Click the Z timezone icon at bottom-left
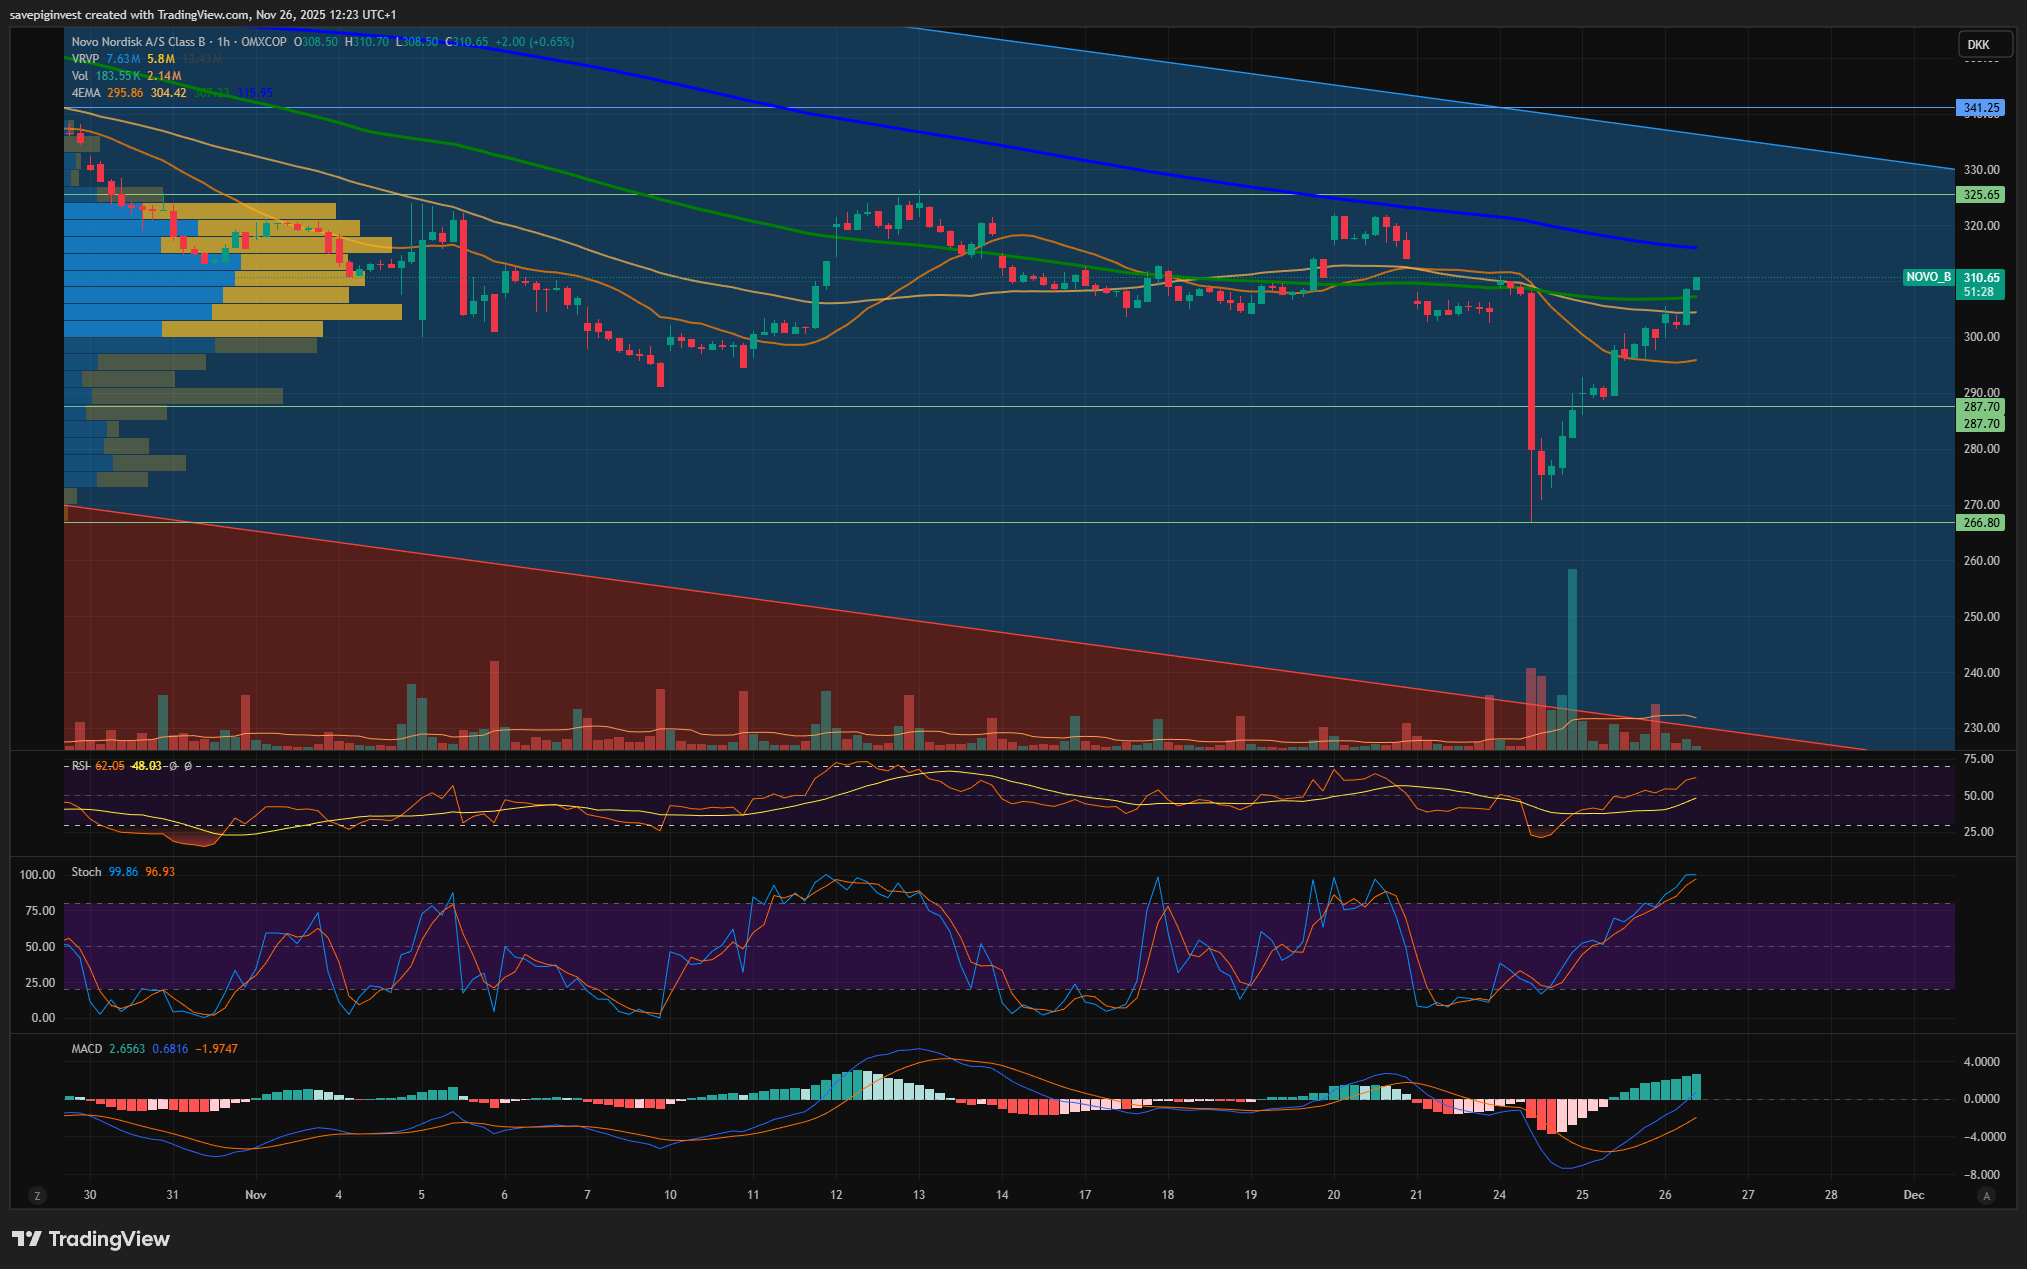Viewport: 2027px width, 1269px height. (x=37, y=1195)
